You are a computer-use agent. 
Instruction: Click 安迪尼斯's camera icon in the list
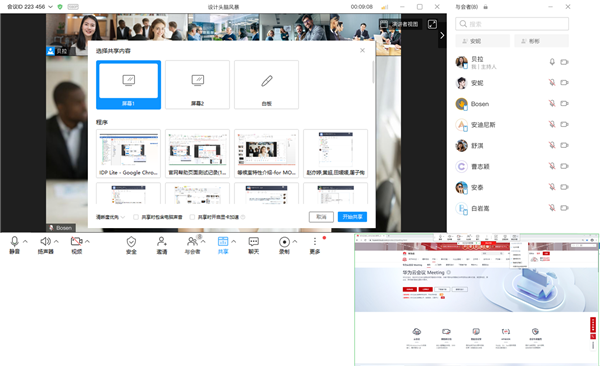tap(564, 124)
